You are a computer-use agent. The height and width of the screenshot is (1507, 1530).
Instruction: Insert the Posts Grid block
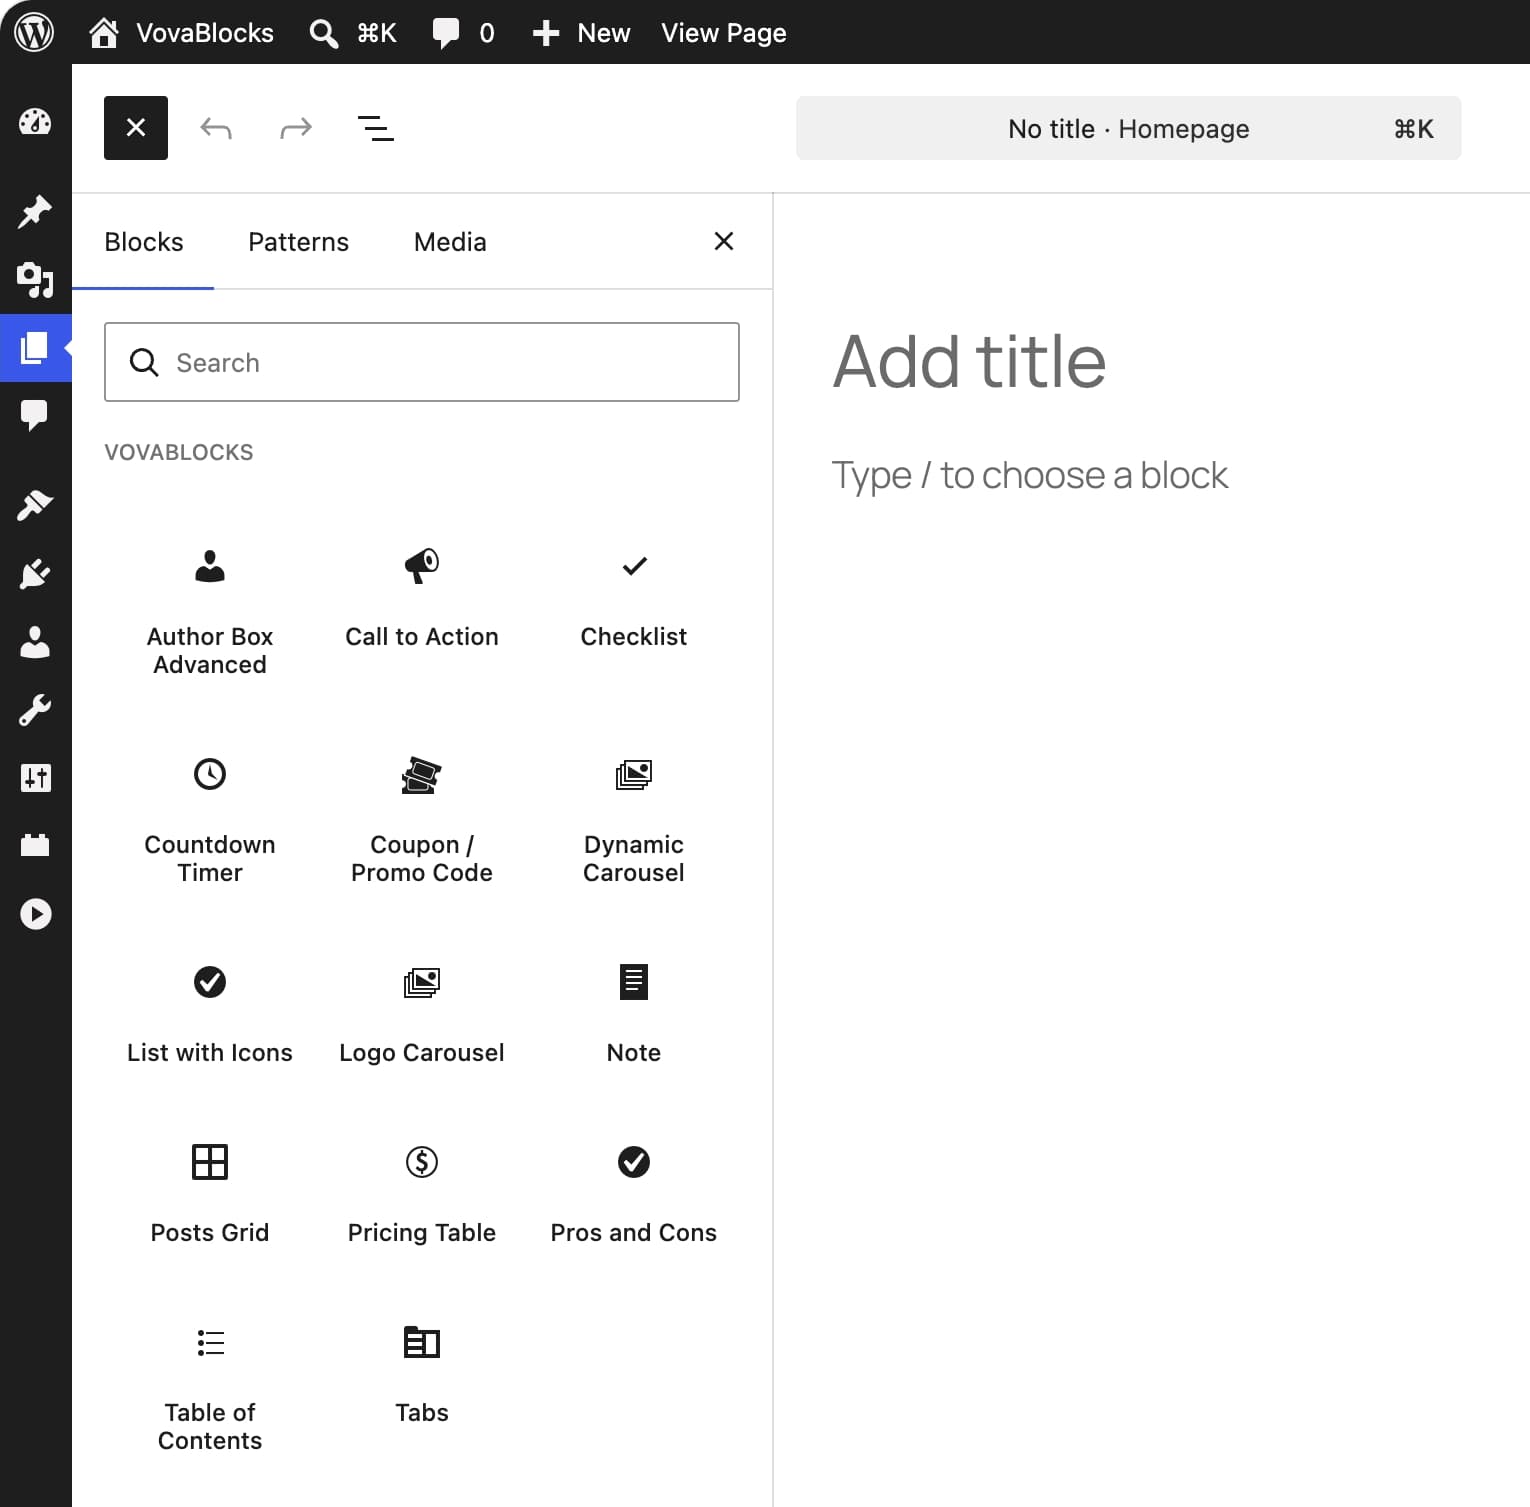pyautogui.click(x=210, y=1196)
